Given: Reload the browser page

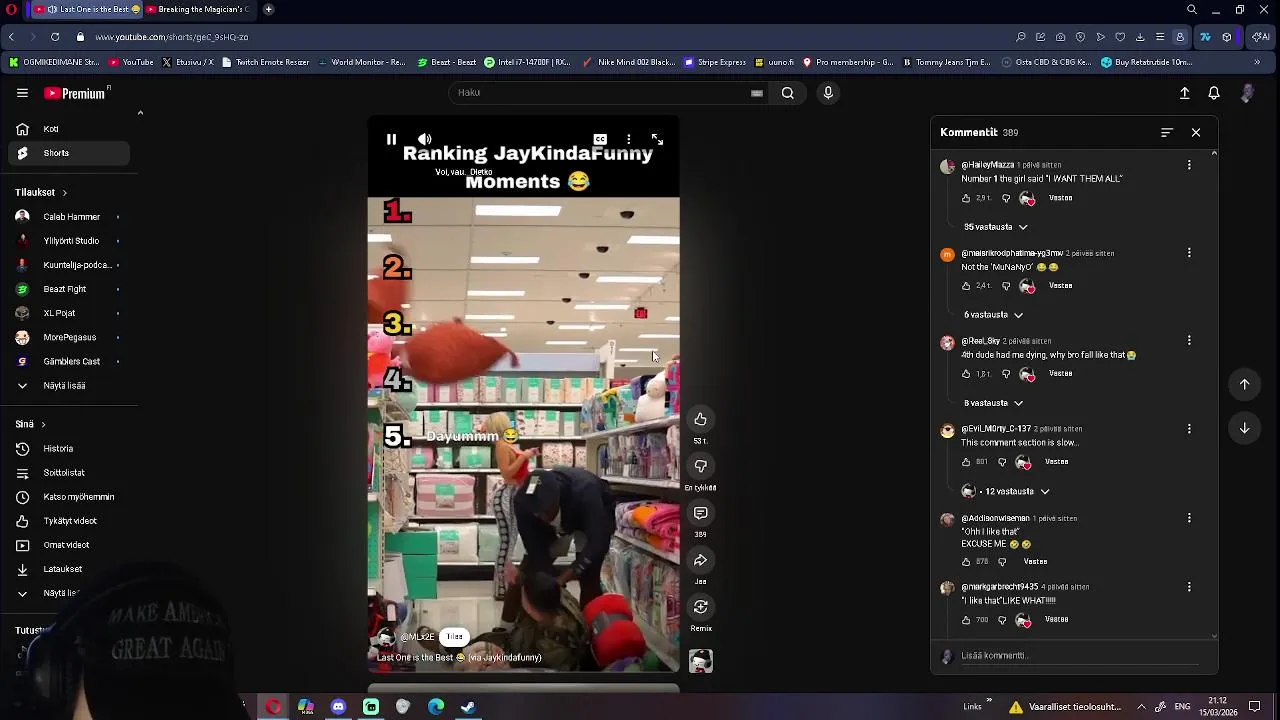Looking at the screenshot, I should [x=54, y=37].
